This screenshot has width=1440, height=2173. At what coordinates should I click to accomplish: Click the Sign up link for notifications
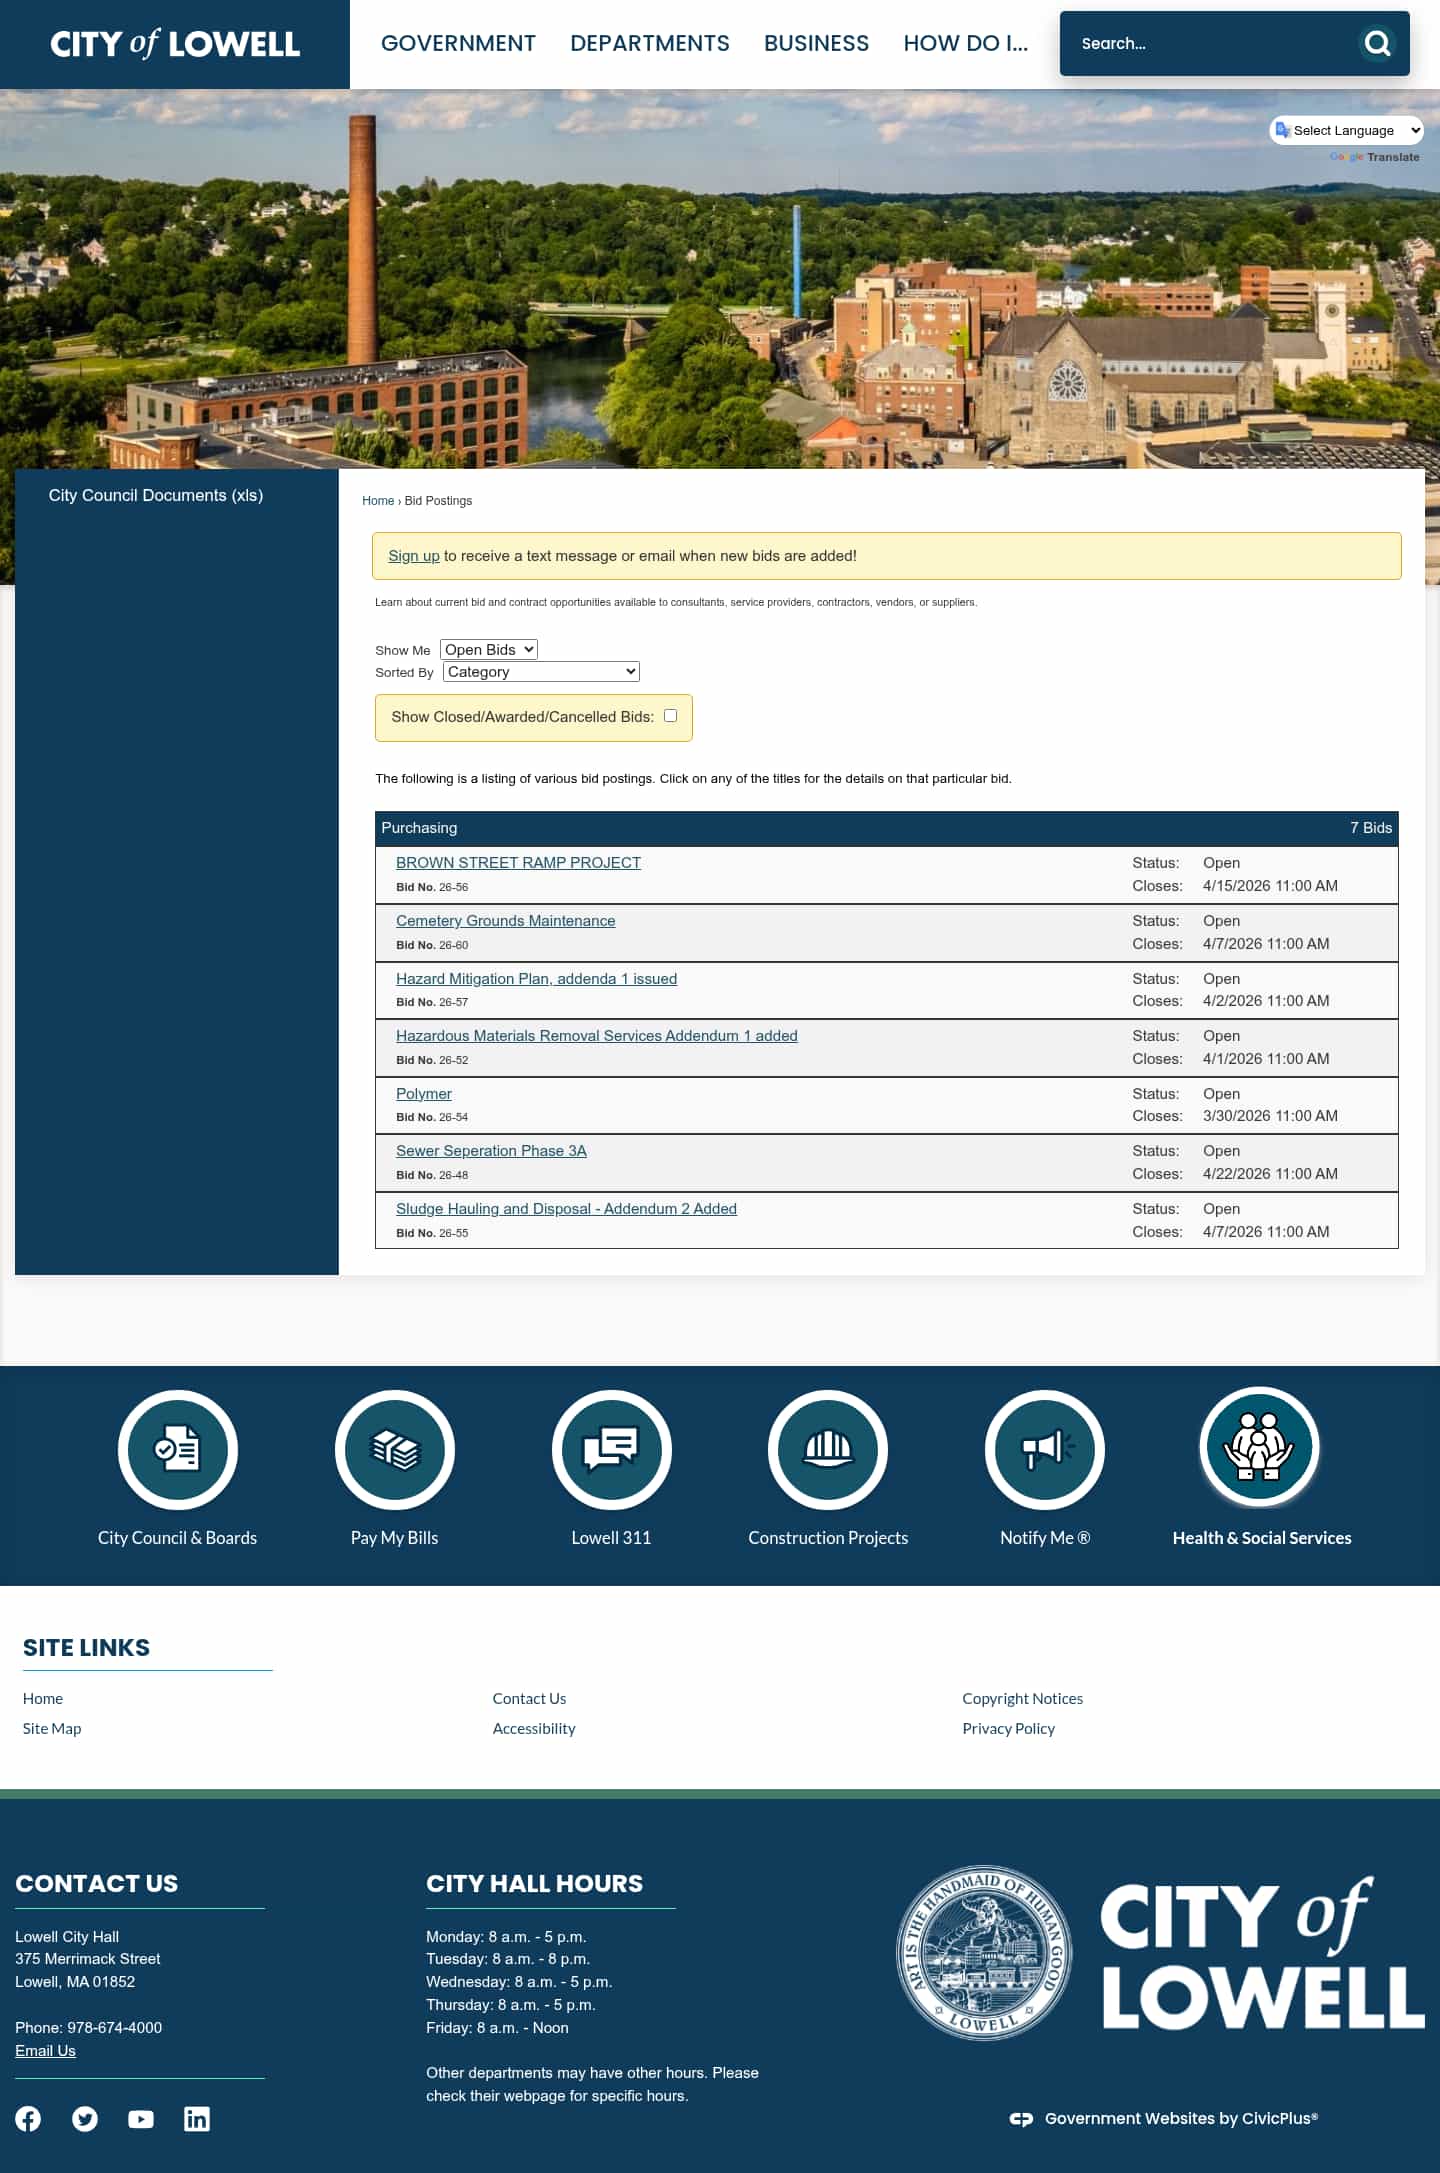[x=414, y=556]
